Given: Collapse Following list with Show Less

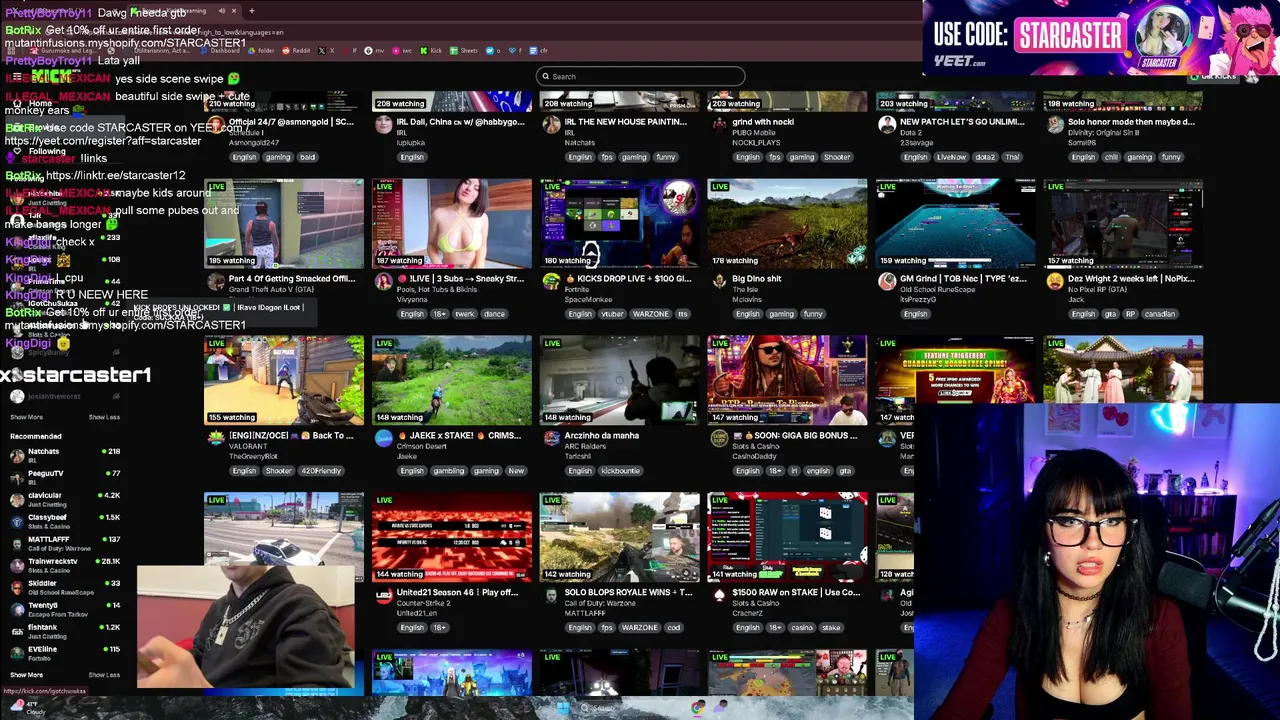Looking at the screenshot, I should click(104, 417).
